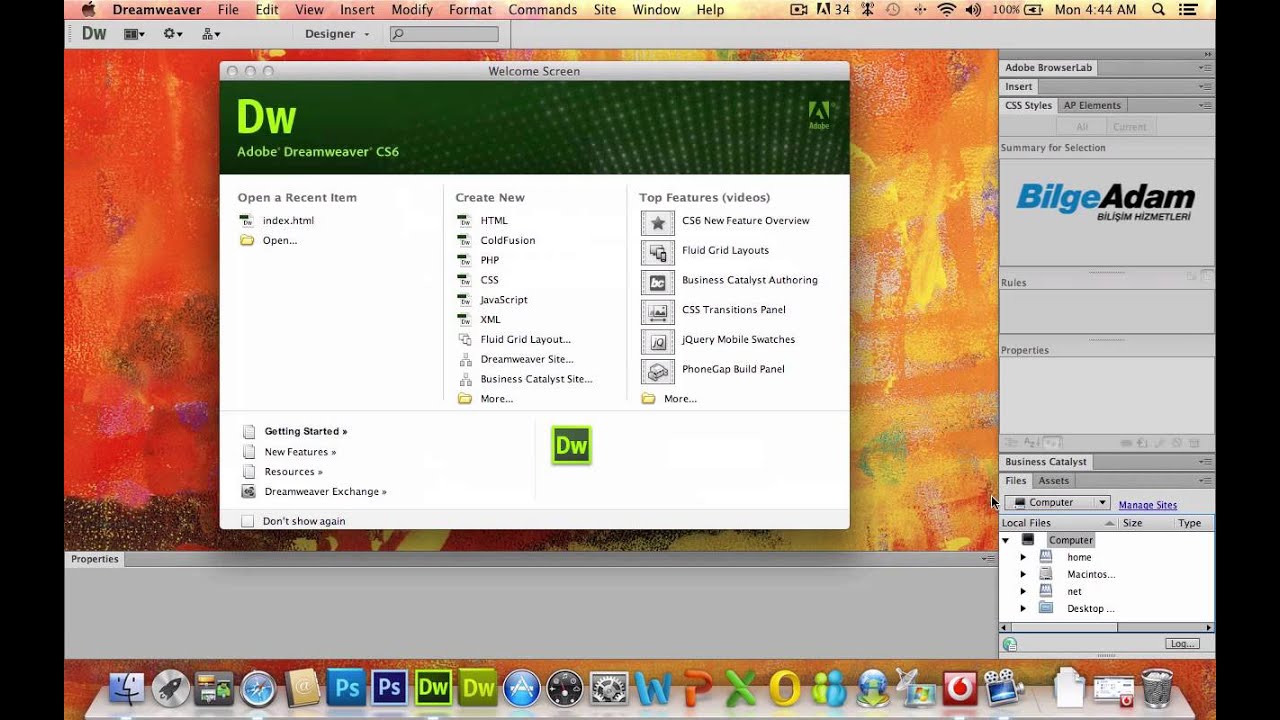Click the Log... button
Image resolution: width=1280 pixels, height=720 pixels.
click(1182, 644)
